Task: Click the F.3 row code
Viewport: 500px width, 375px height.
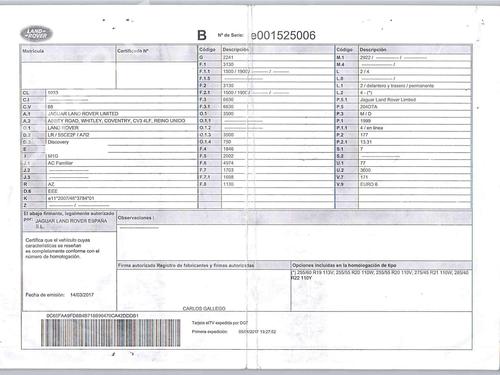Action: pyautogui.click(x=203, y=100)
